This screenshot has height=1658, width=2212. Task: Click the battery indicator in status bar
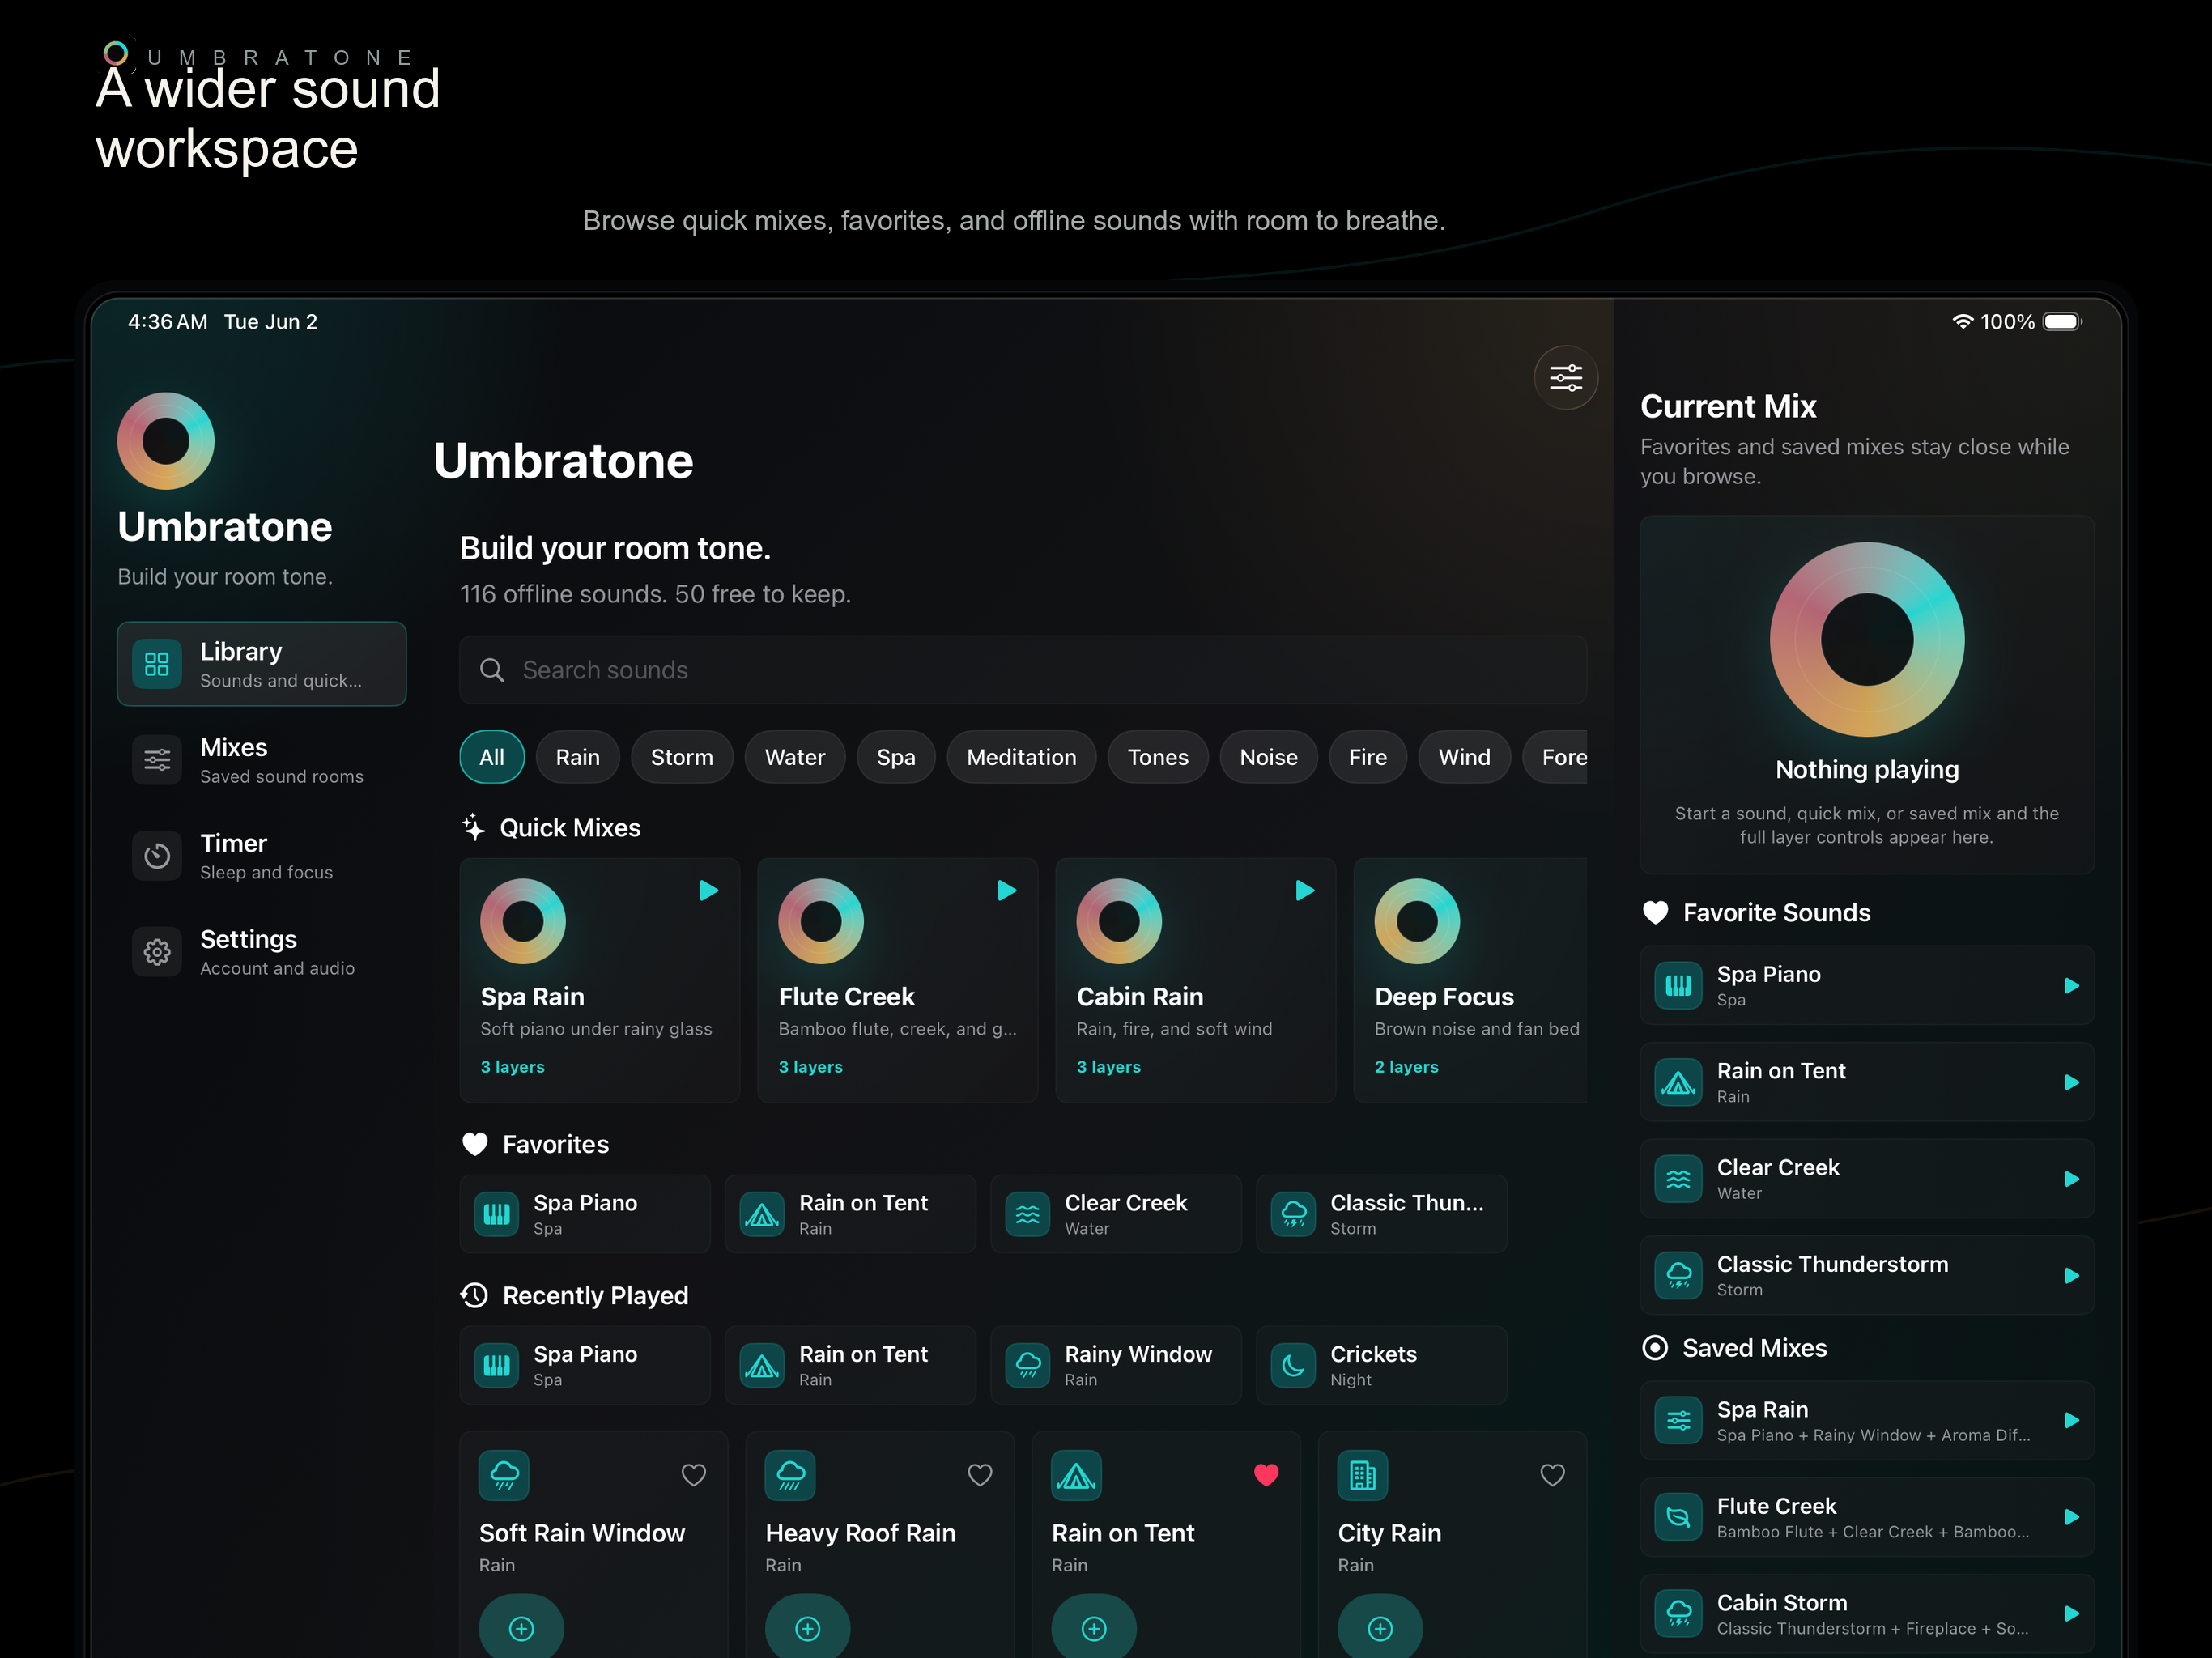coord(2062,322)
